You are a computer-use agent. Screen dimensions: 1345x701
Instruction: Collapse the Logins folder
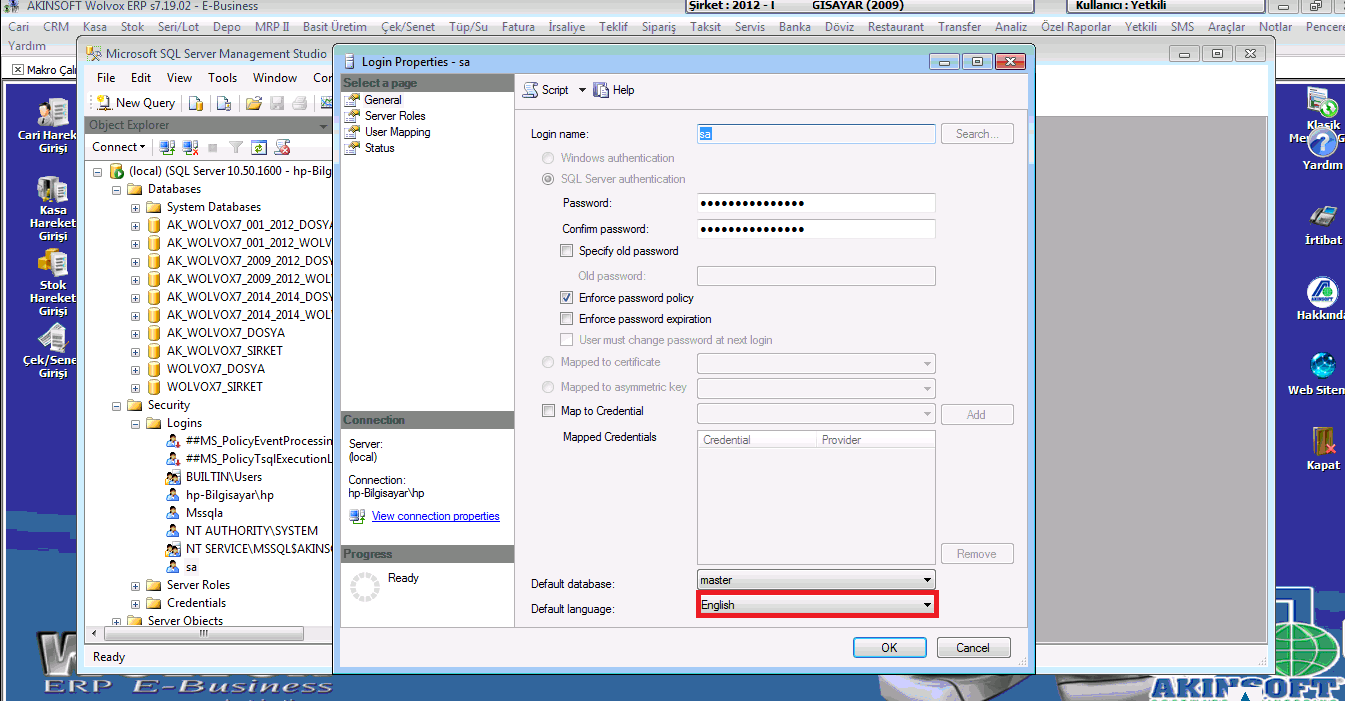click(x=135, y=423)
